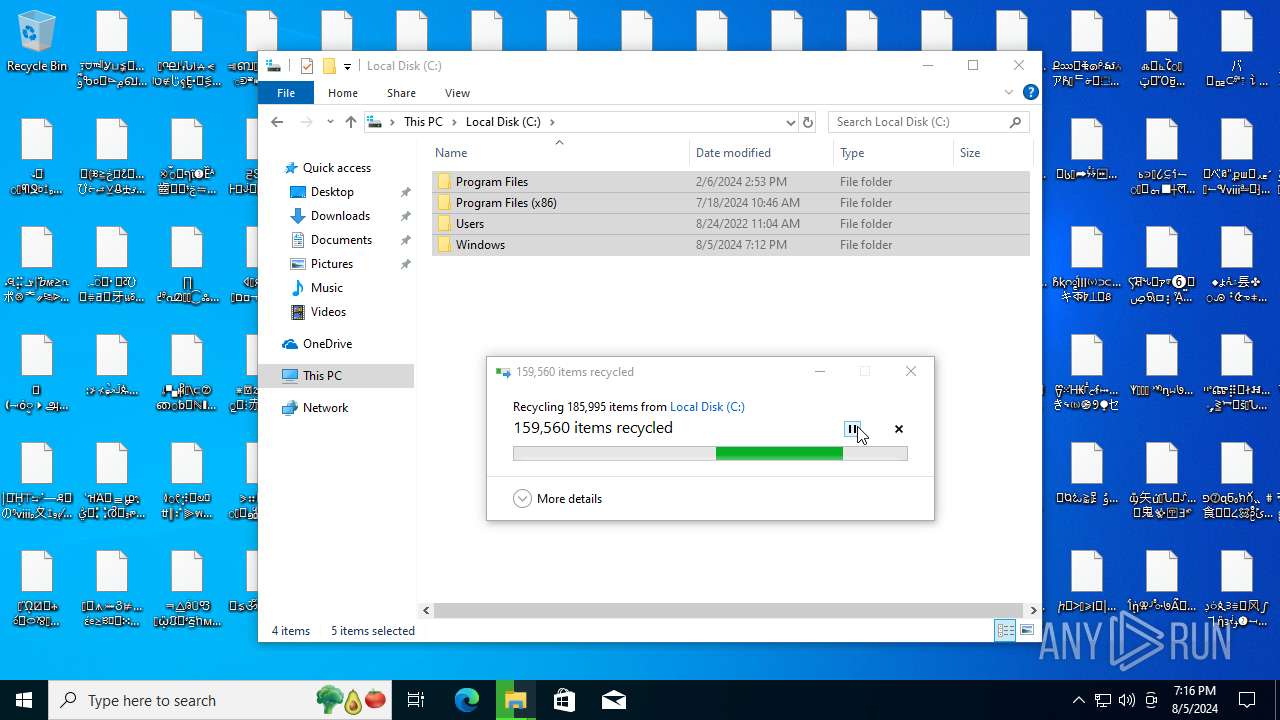Viewport: 1280px width, 720px height.
Task: Go back using the Back arrow
Action: coord(277,122)
